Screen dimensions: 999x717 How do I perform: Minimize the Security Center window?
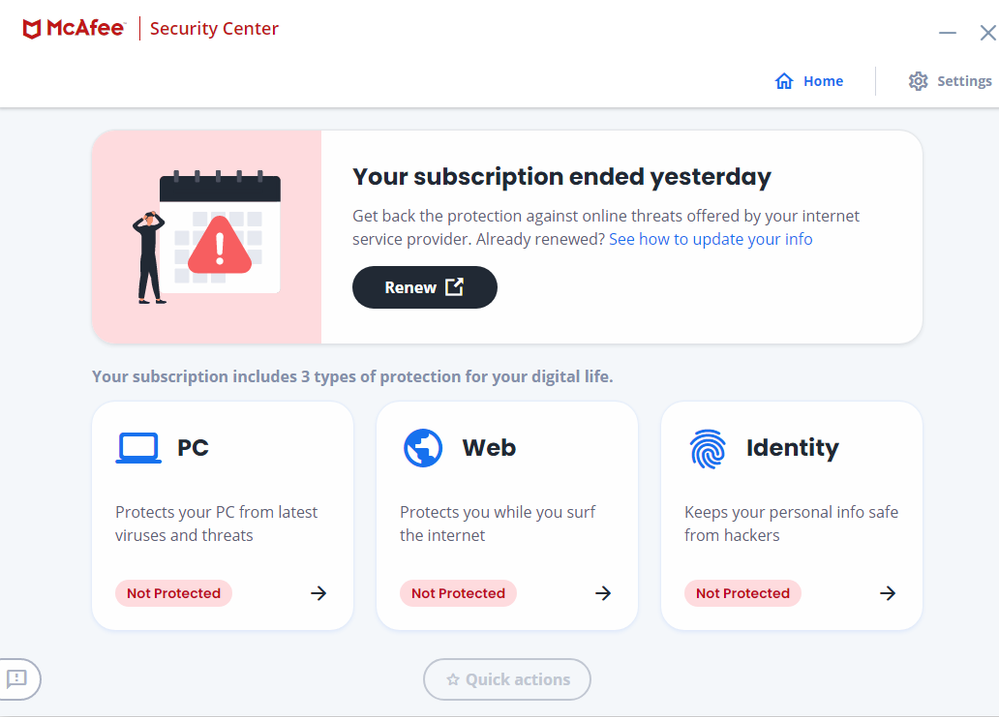coord(948,33)
